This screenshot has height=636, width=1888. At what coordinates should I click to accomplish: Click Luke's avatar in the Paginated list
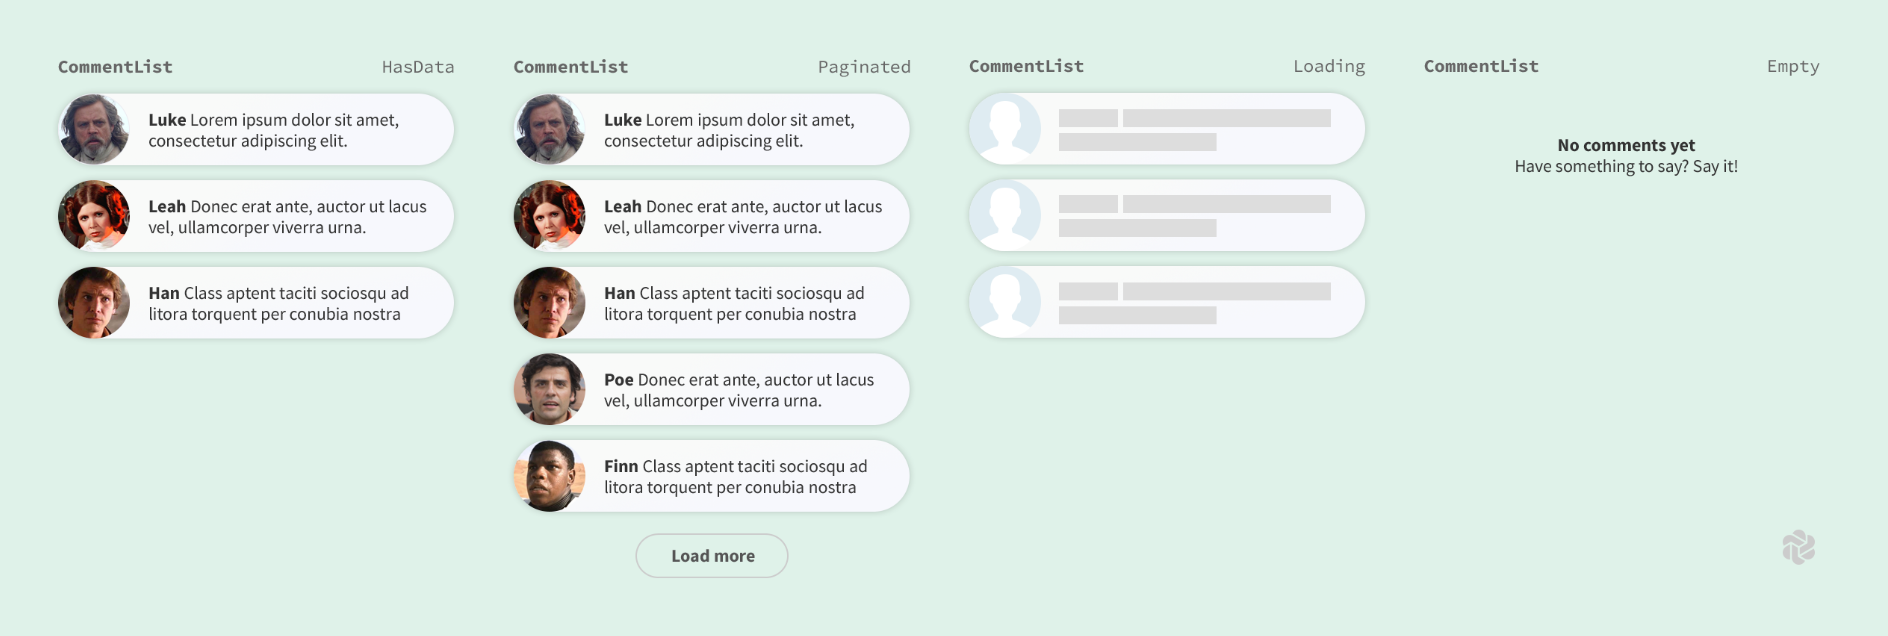550,130
